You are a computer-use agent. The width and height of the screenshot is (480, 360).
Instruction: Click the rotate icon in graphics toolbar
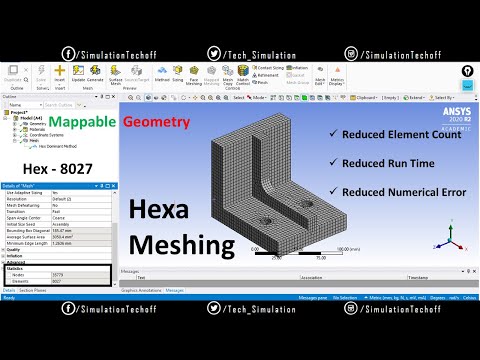tap(183, 98)
